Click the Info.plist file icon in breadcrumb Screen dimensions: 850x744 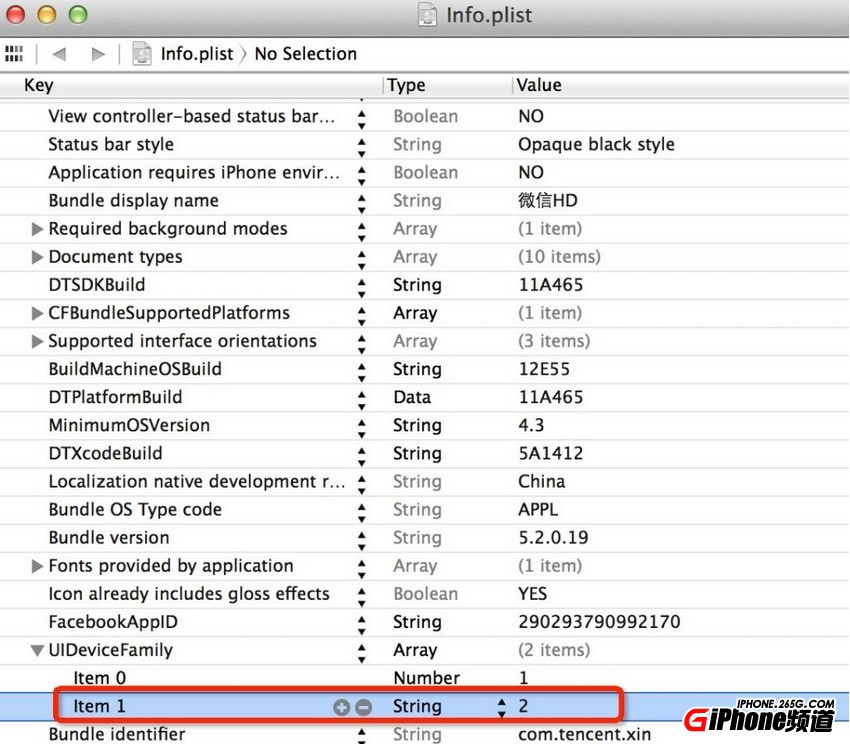coord(143,54)
